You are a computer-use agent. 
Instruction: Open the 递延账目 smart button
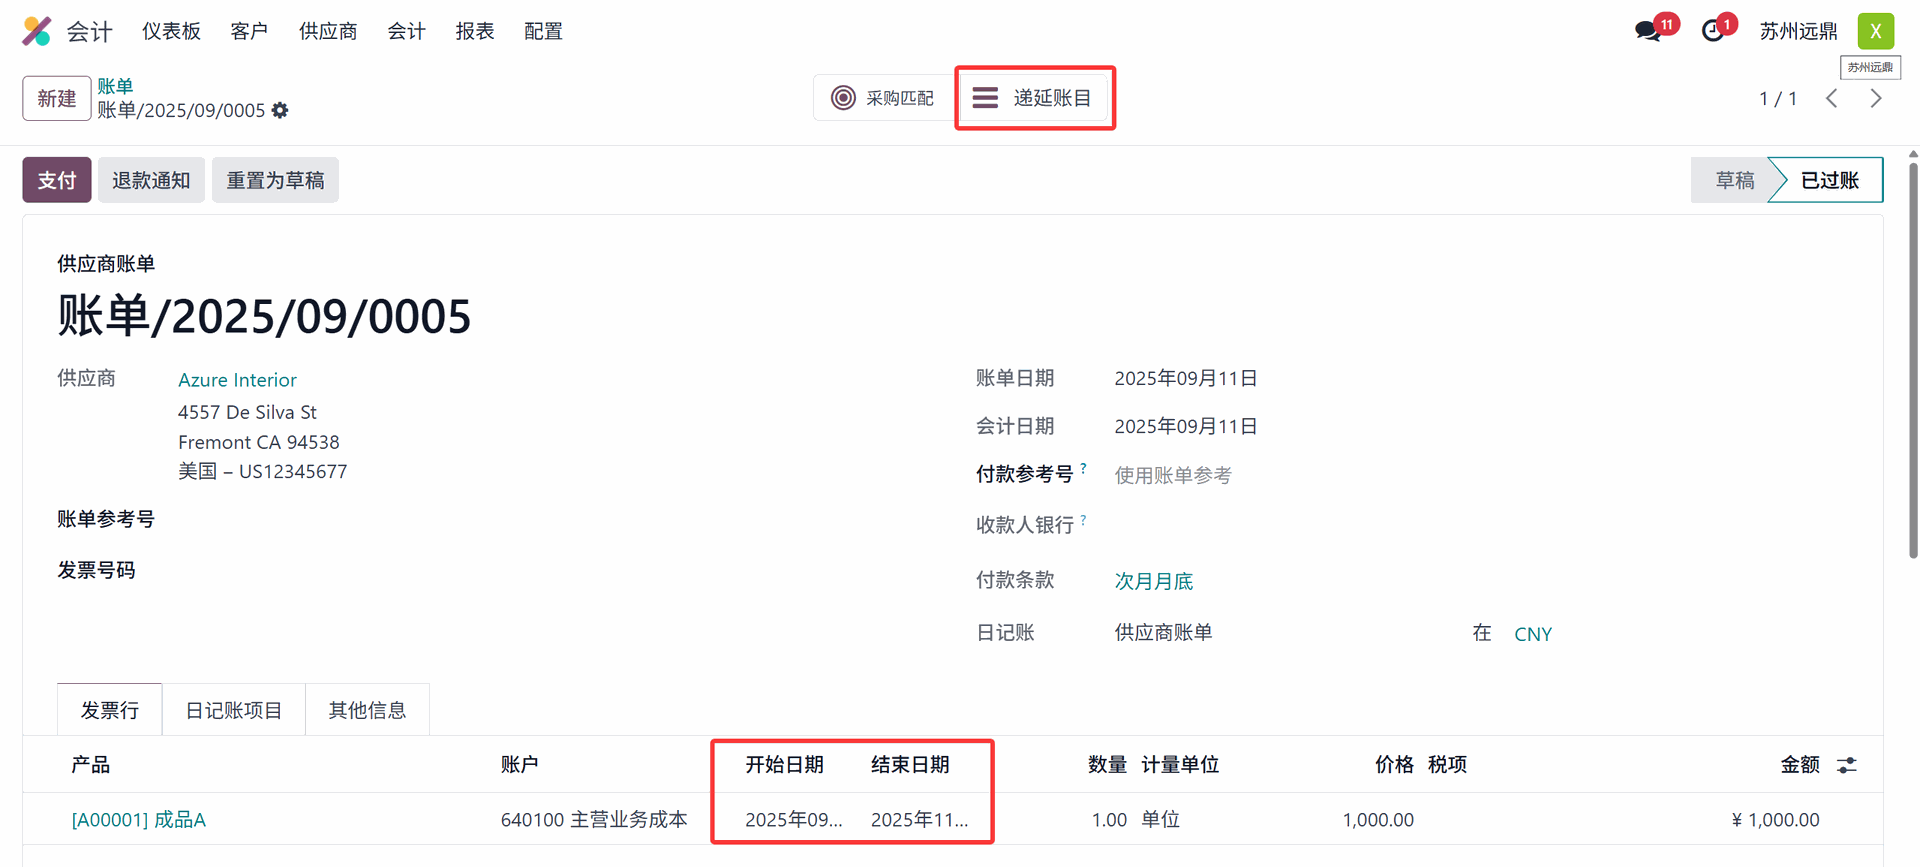(x=1033, y=98)
